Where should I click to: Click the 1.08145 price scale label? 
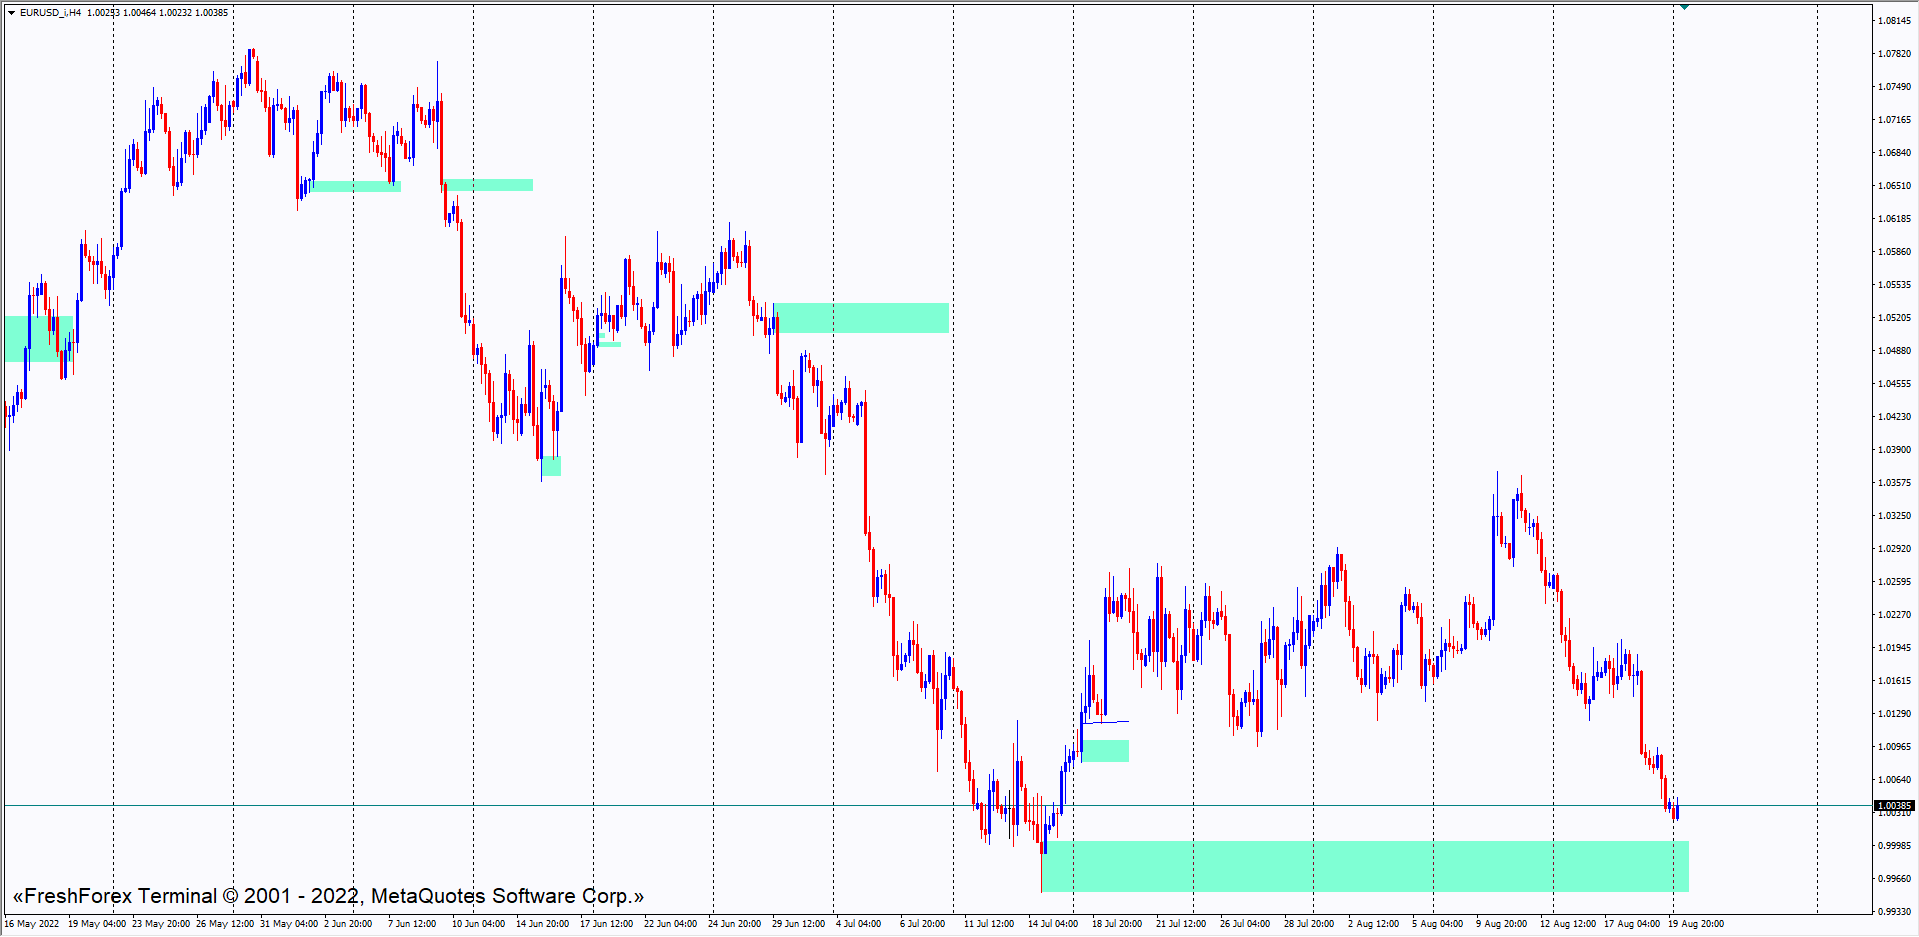(1893, 21)
